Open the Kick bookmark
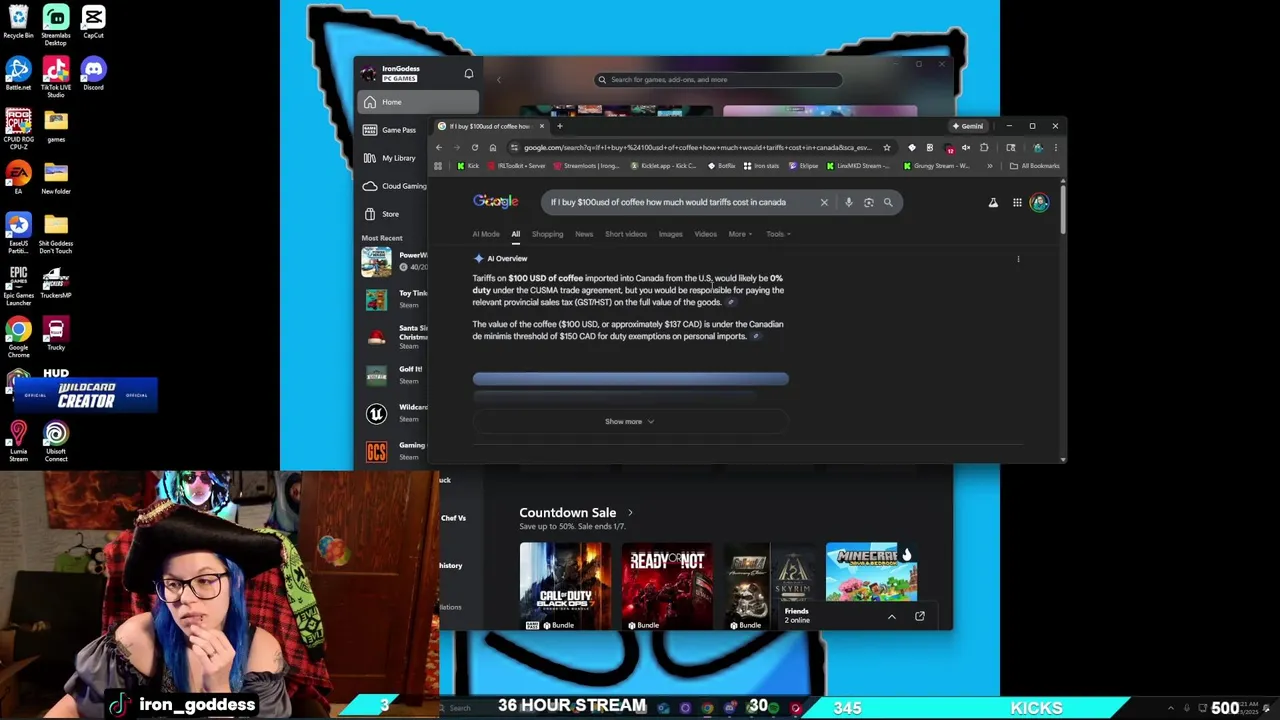Screen dimensions: 1280x720 pos(468,166)
